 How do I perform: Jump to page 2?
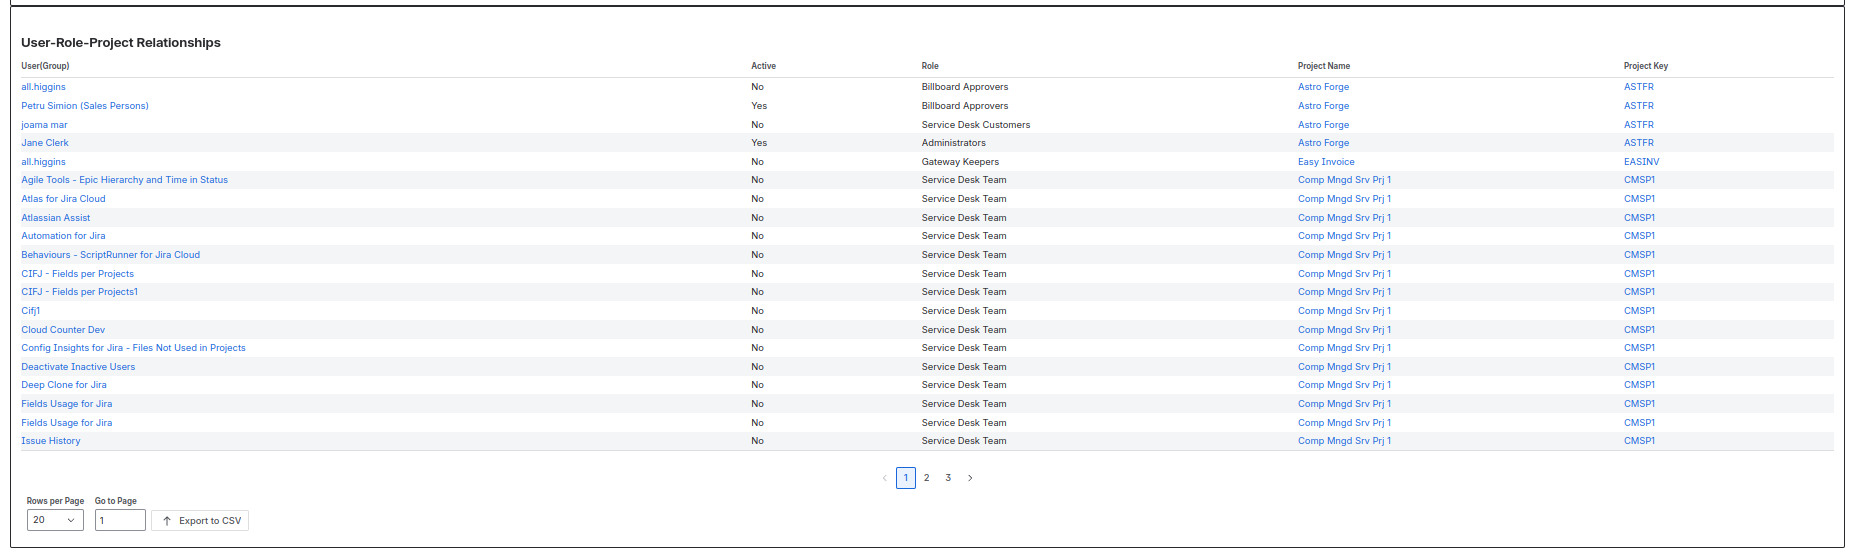tap(927, 478)
